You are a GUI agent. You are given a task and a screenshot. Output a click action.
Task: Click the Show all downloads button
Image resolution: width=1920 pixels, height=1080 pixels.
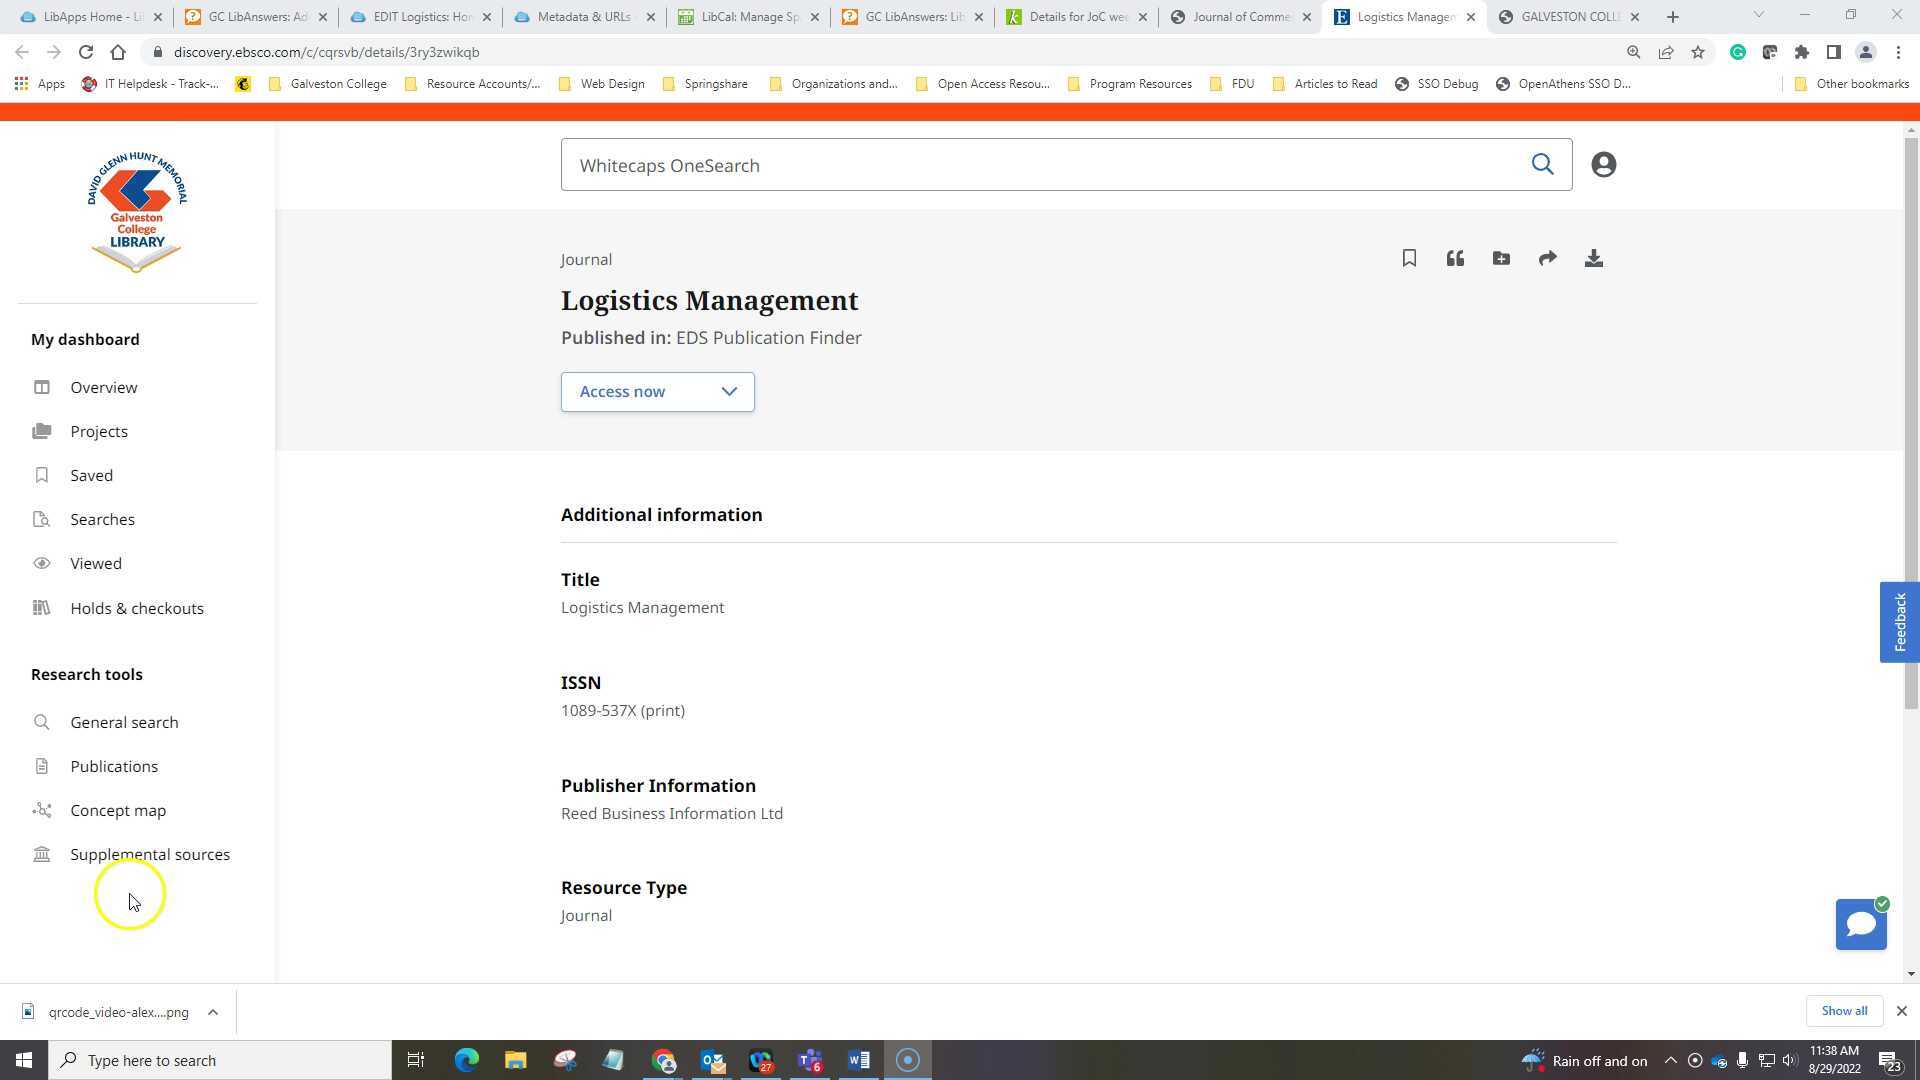1843,1011
